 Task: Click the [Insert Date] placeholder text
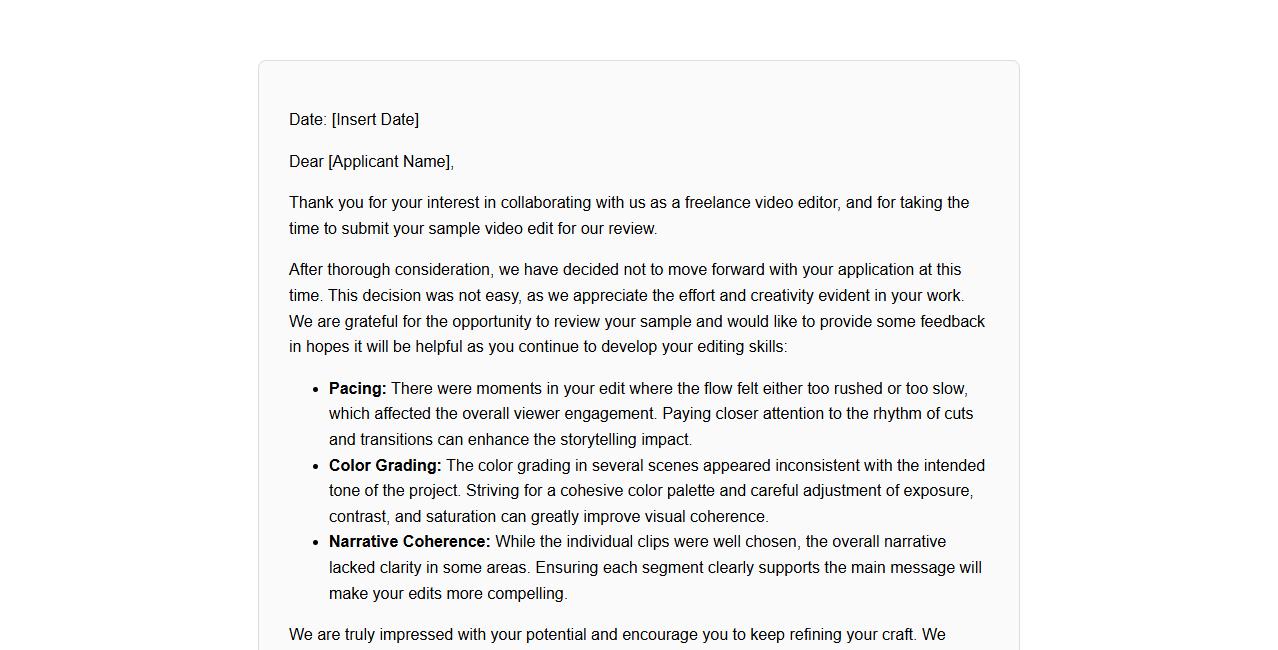pos(375,120)
